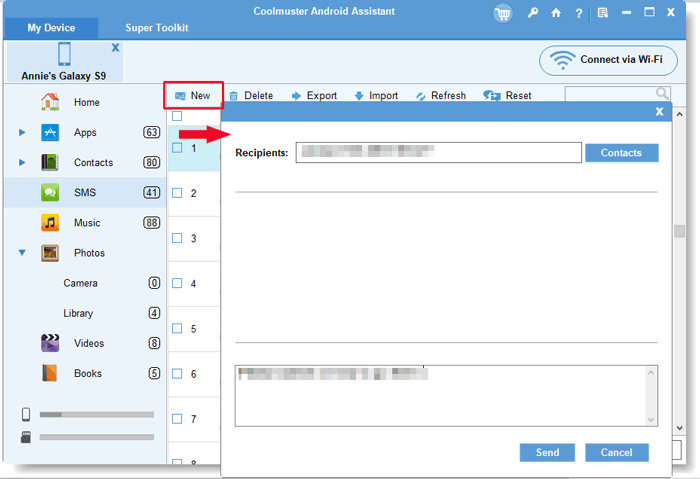Check the box for message row 6

pos(177,373)
